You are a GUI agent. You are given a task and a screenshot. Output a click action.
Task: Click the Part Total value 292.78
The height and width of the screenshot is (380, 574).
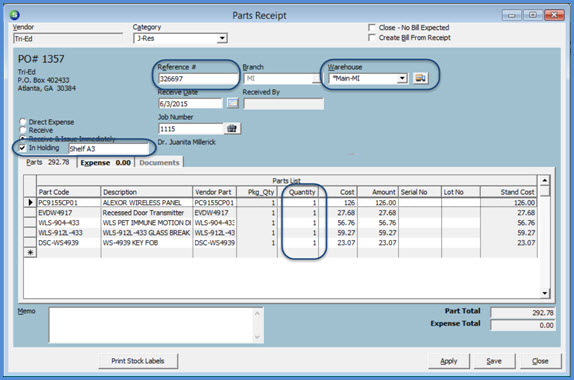coord(523,313)
